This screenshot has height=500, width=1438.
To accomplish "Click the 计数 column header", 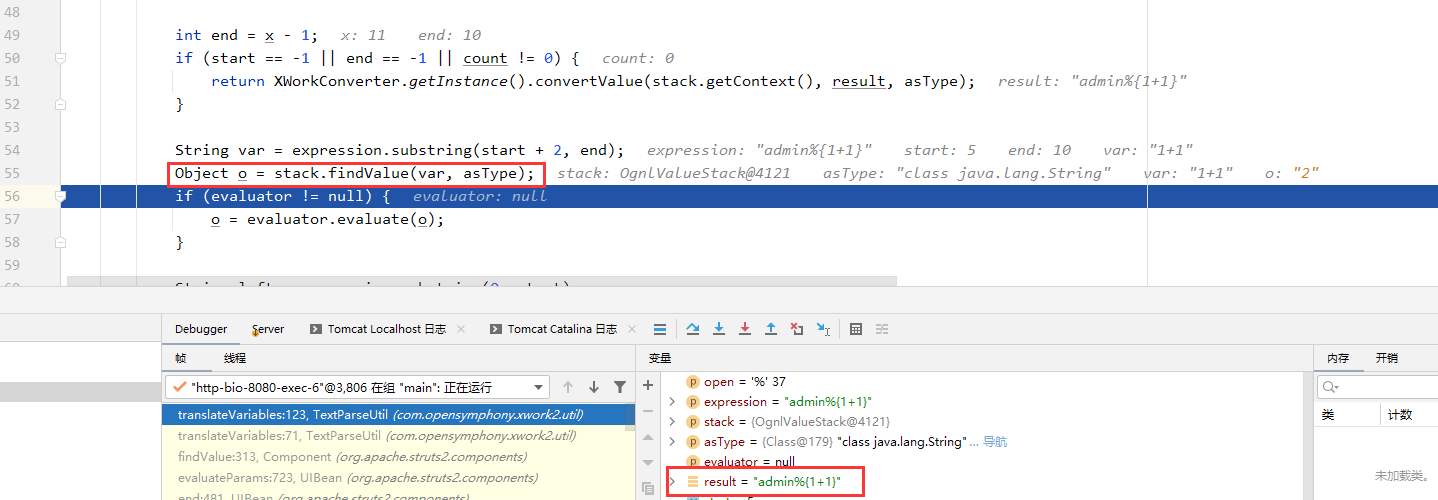I will click(x=1409, y=414).
